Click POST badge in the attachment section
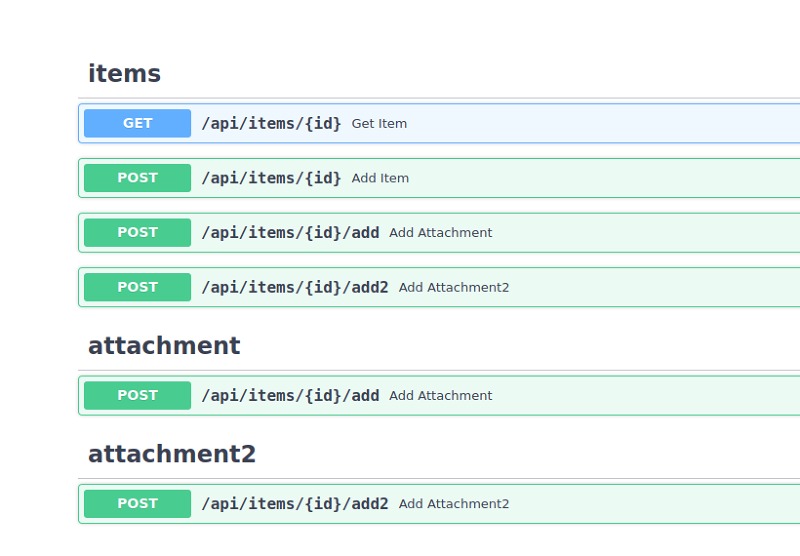800x556 pixels. [137, 395]
